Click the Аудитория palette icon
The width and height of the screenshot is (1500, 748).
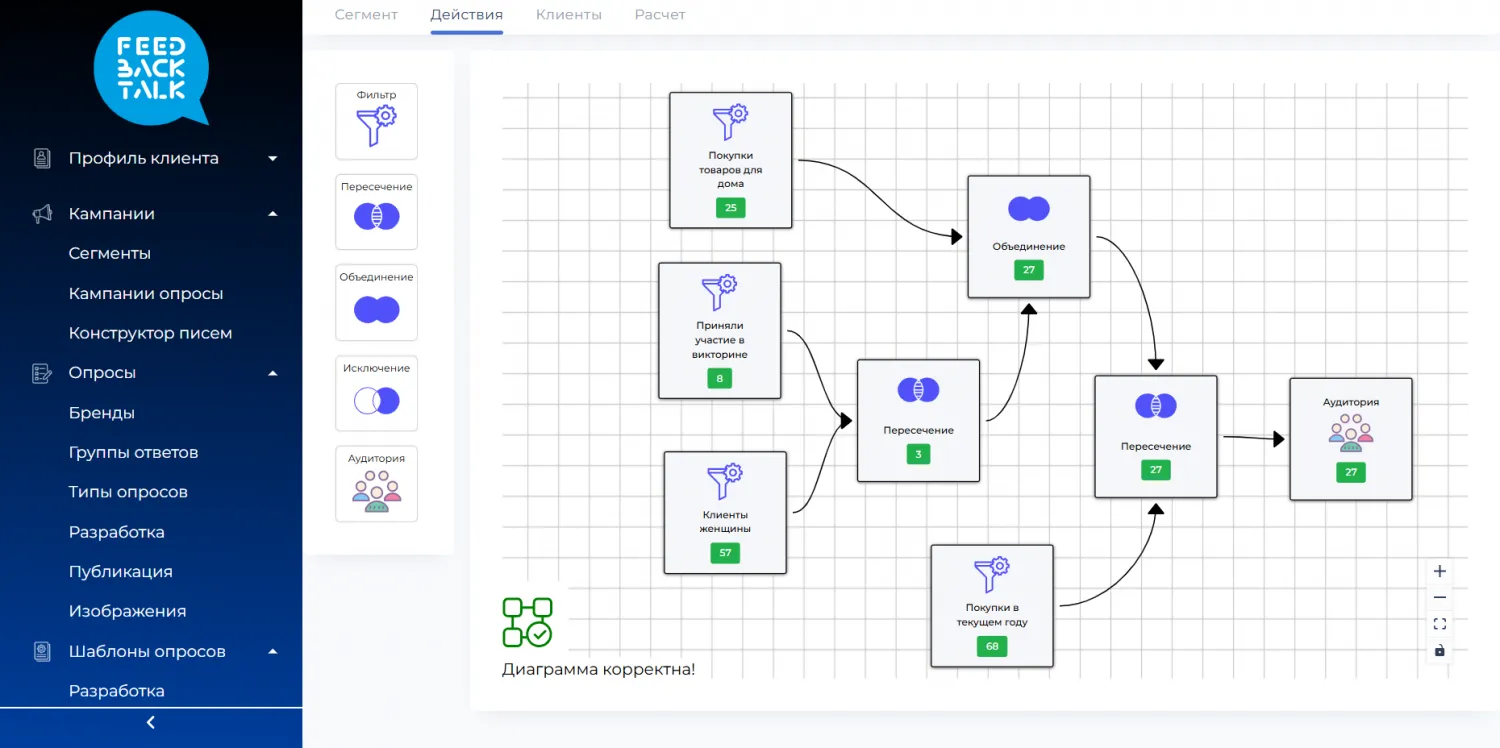376,485
